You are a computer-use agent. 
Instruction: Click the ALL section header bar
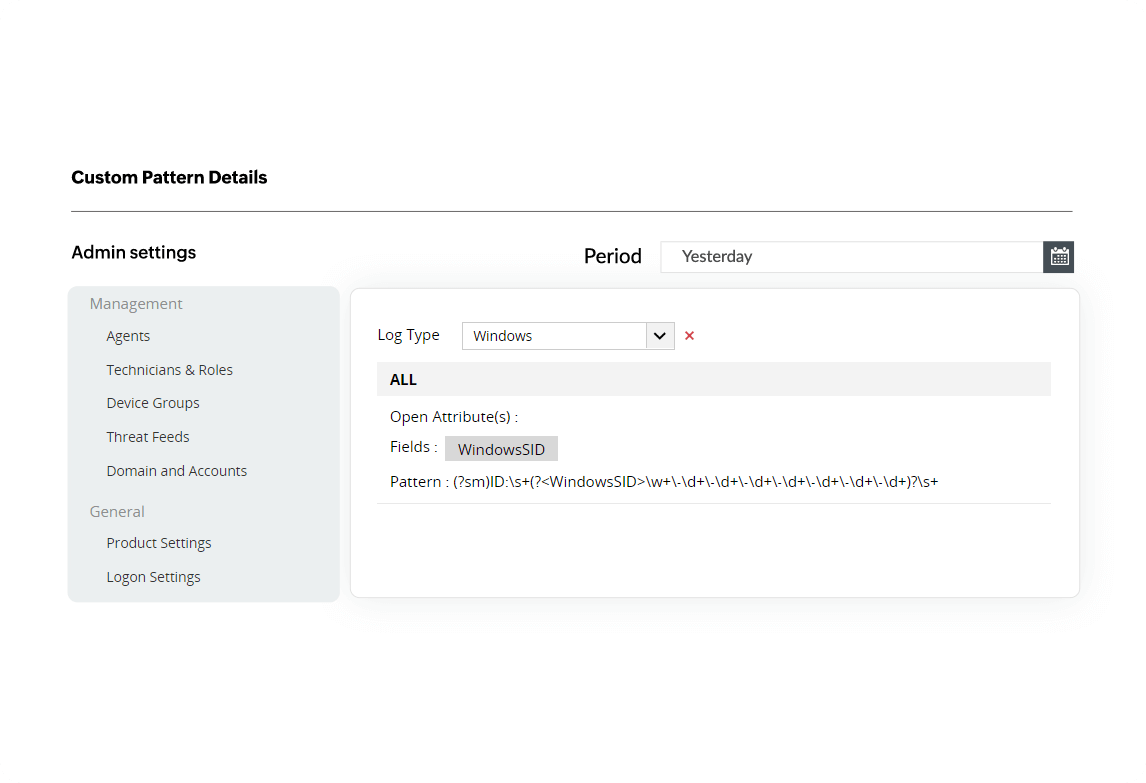713,380
